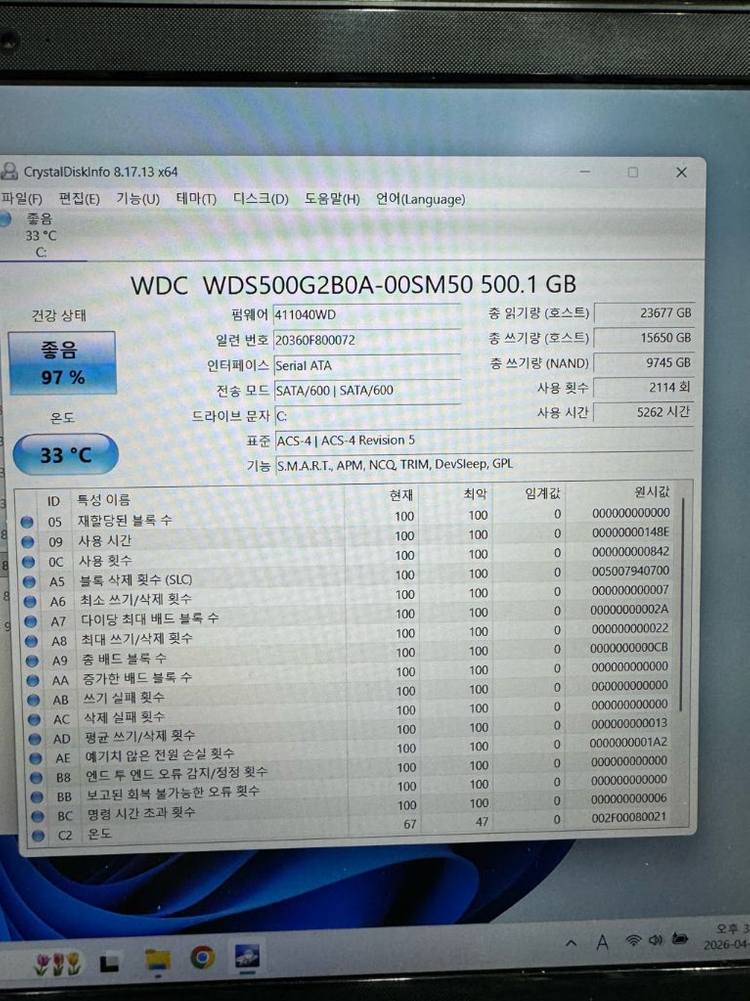The height and width of the screenshot is (1001, 750).
Task: Click the 좋음 97 % health status button
Action: (62, 363)
